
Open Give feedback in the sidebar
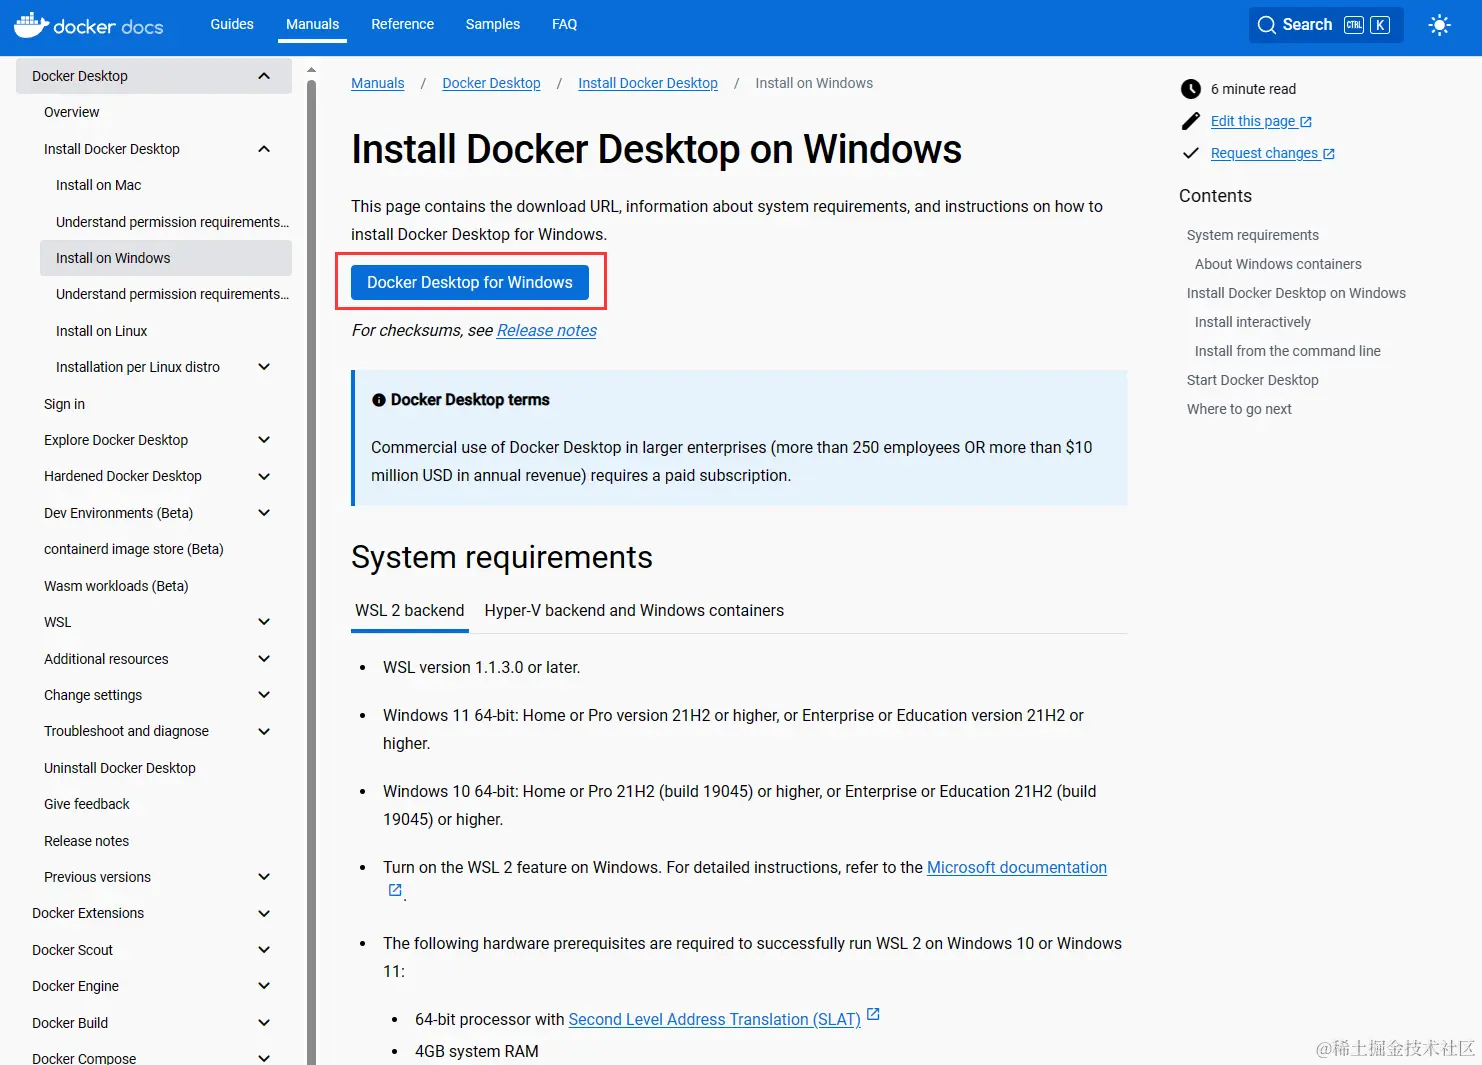[87, 804]
